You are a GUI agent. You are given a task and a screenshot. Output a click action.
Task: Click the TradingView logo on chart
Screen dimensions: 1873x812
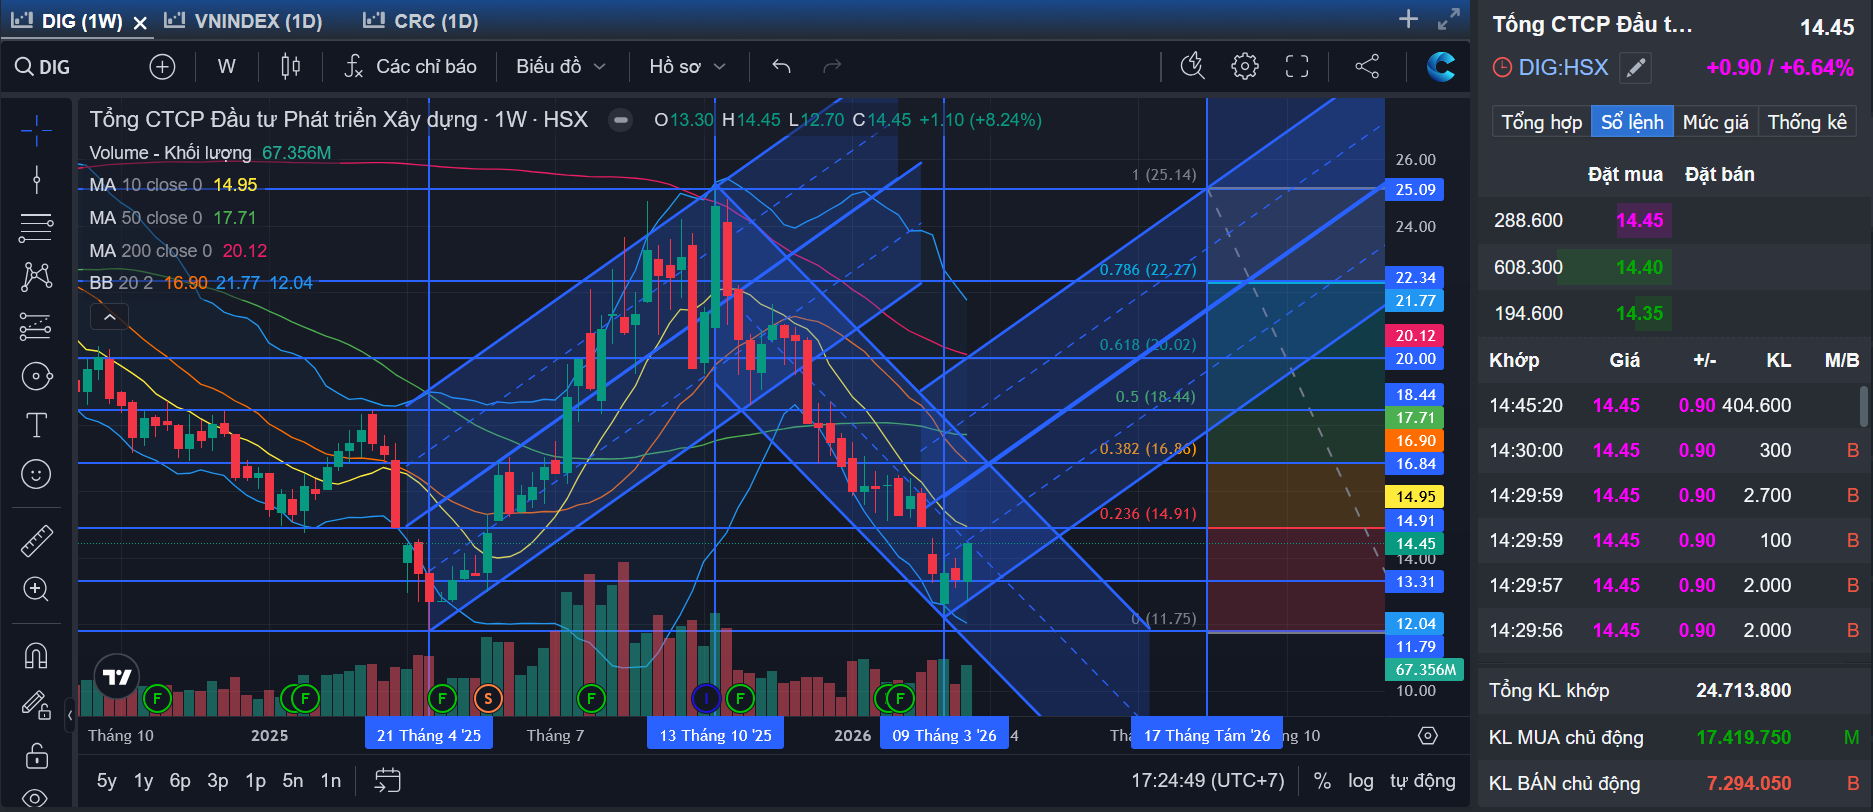coord(117,677)
